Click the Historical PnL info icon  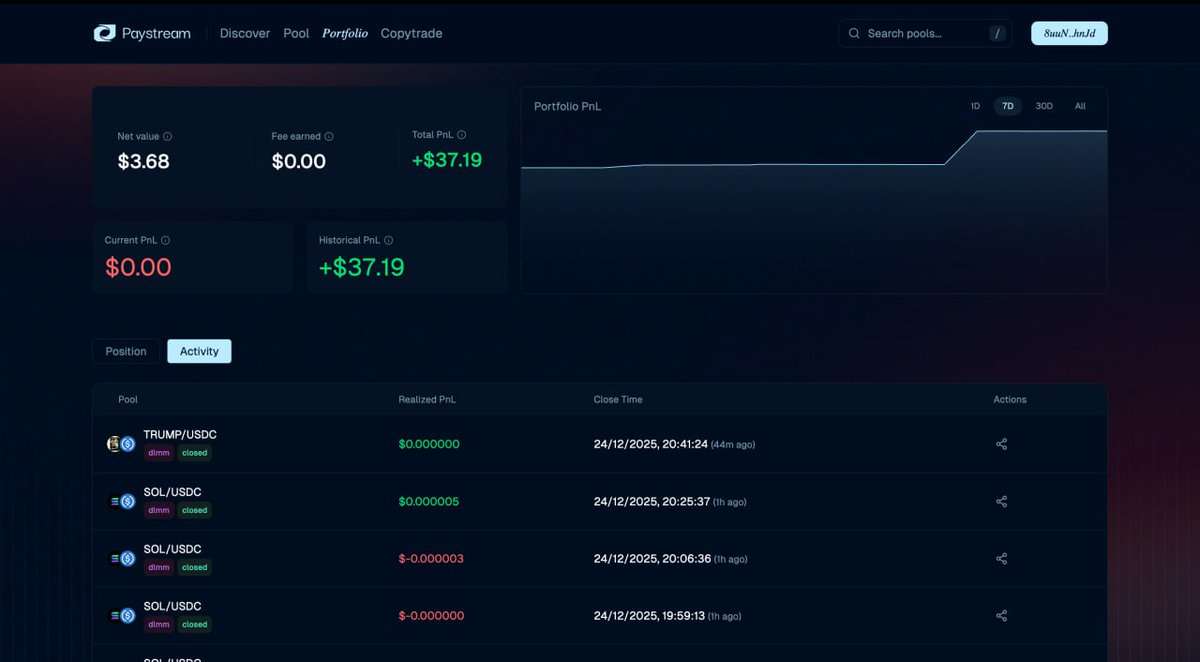[391, 240]
